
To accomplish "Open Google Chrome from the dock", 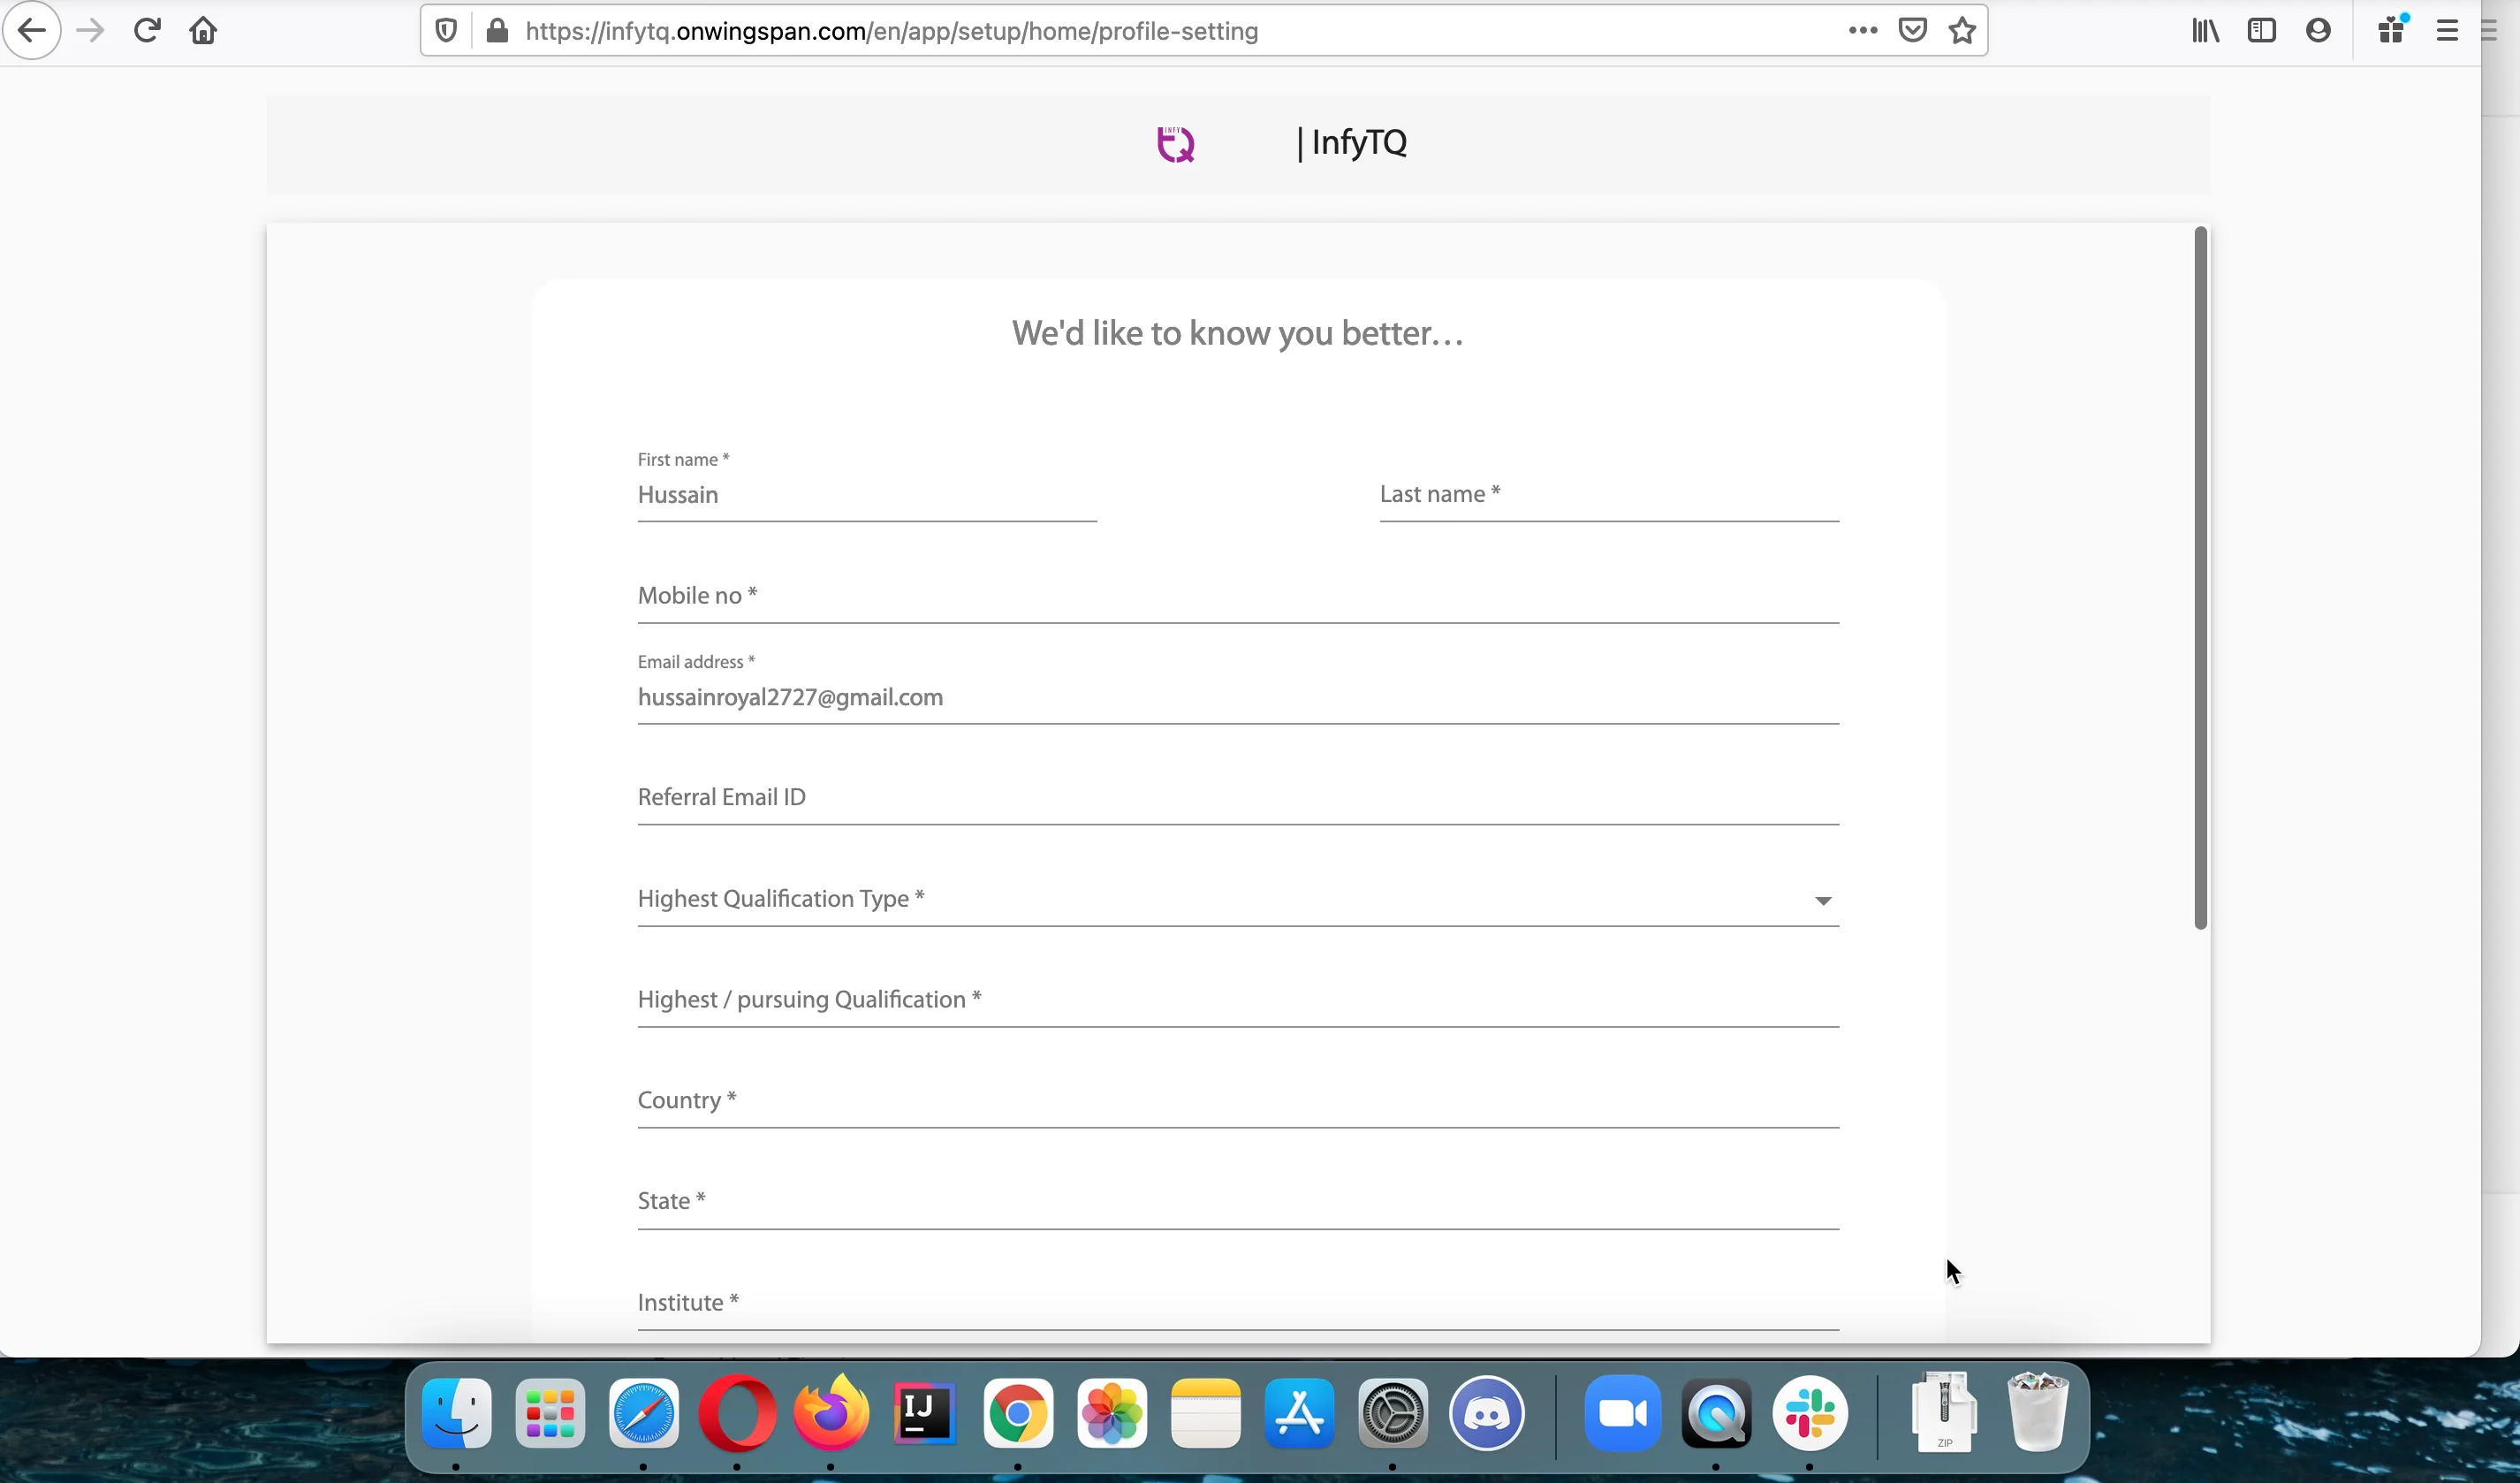I will pos(1018,1413).
